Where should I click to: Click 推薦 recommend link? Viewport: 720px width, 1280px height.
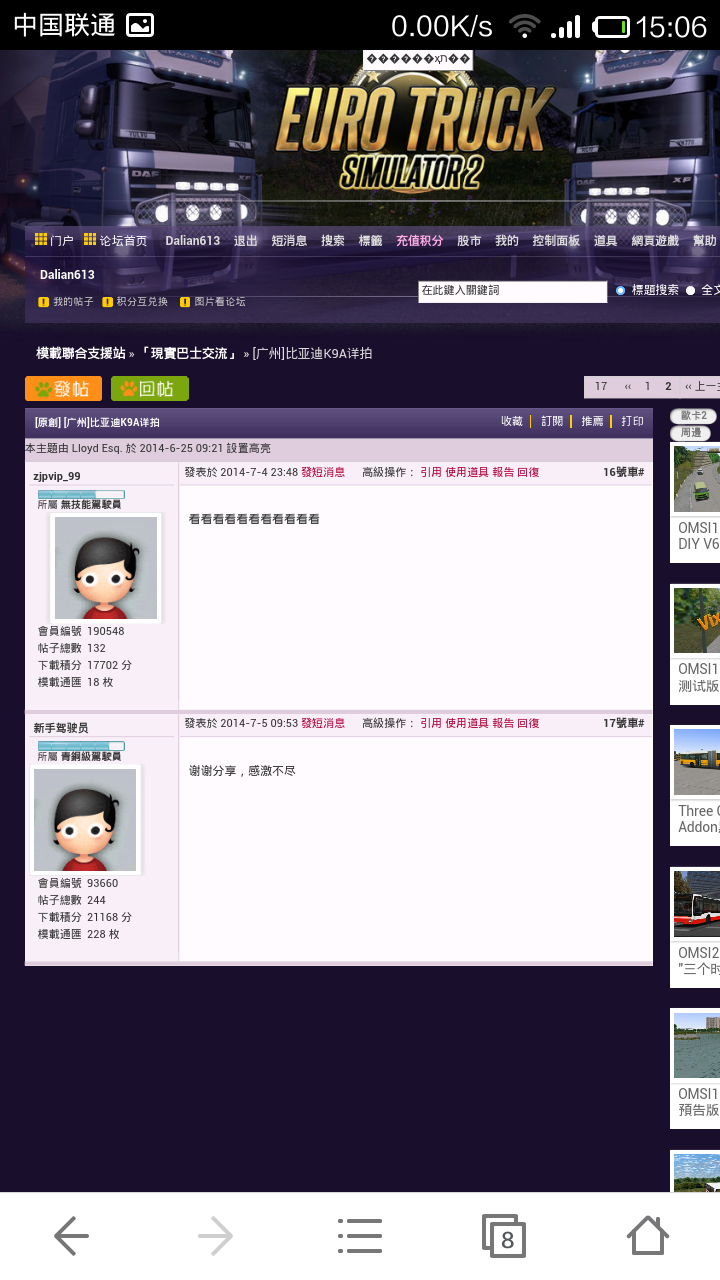pyautogui.click(x=592, y=421)
